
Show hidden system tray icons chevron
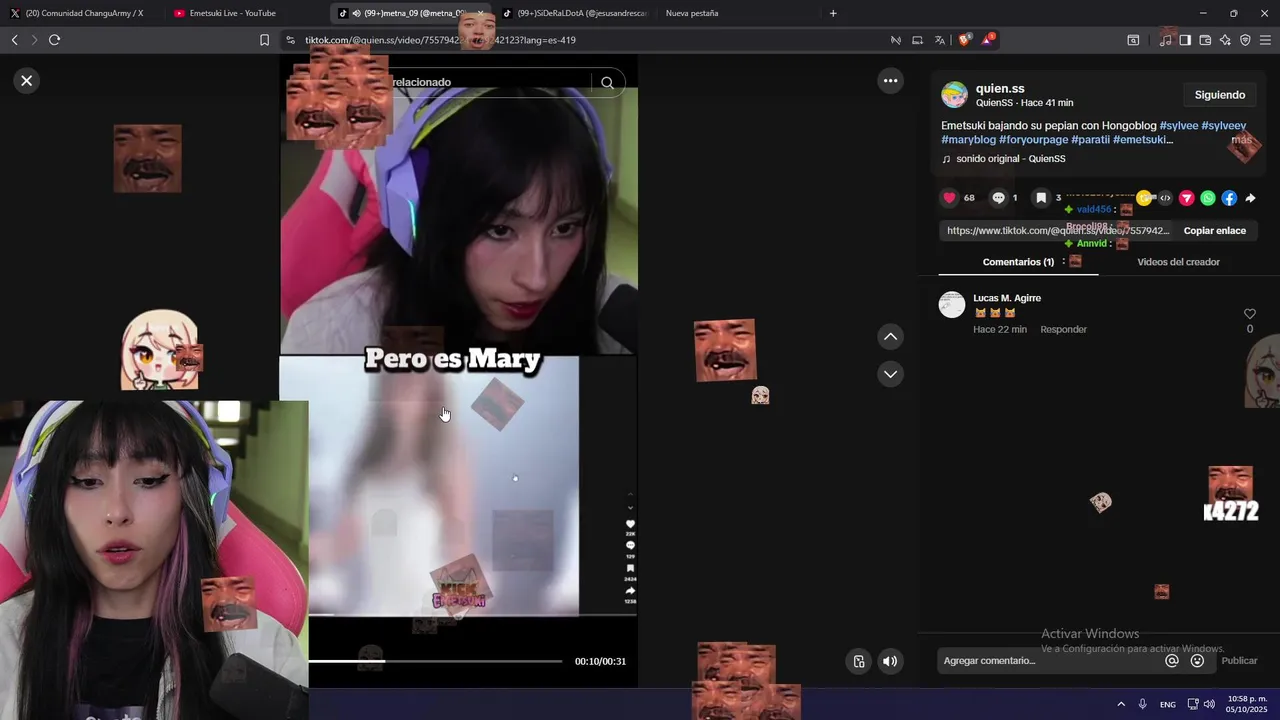click(x=1120, y=704)
